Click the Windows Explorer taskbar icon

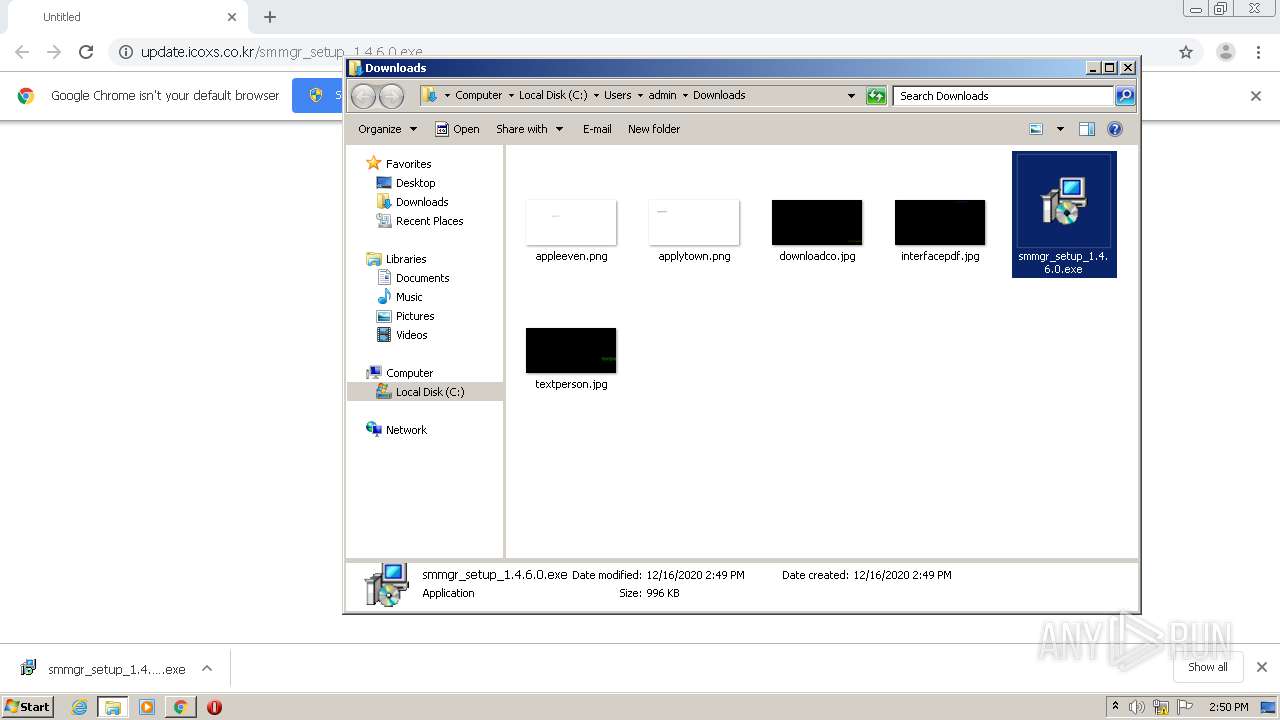coord(112,707)
